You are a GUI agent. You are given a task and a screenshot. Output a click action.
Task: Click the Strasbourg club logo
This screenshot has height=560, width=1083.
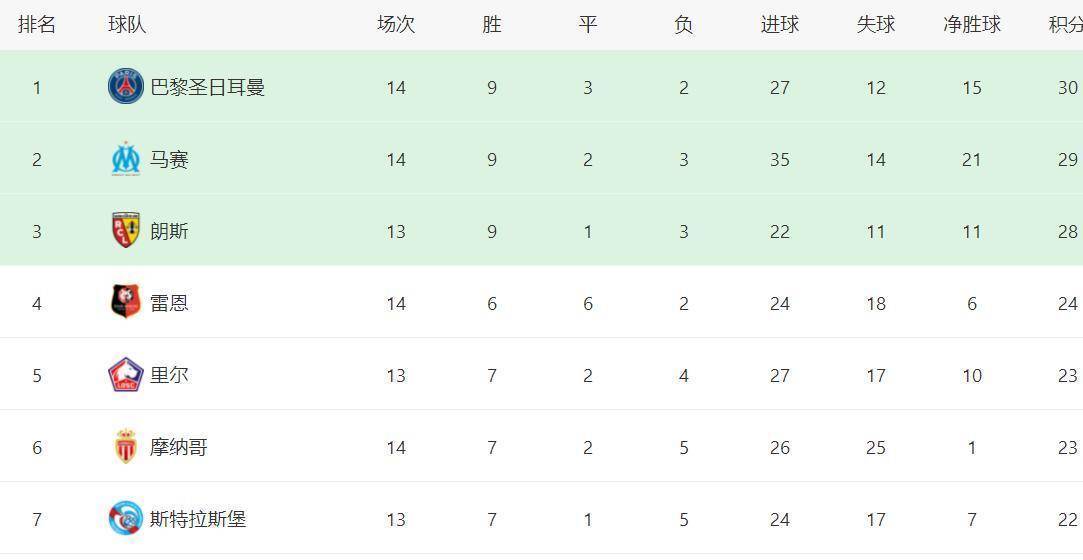(126, 519)
